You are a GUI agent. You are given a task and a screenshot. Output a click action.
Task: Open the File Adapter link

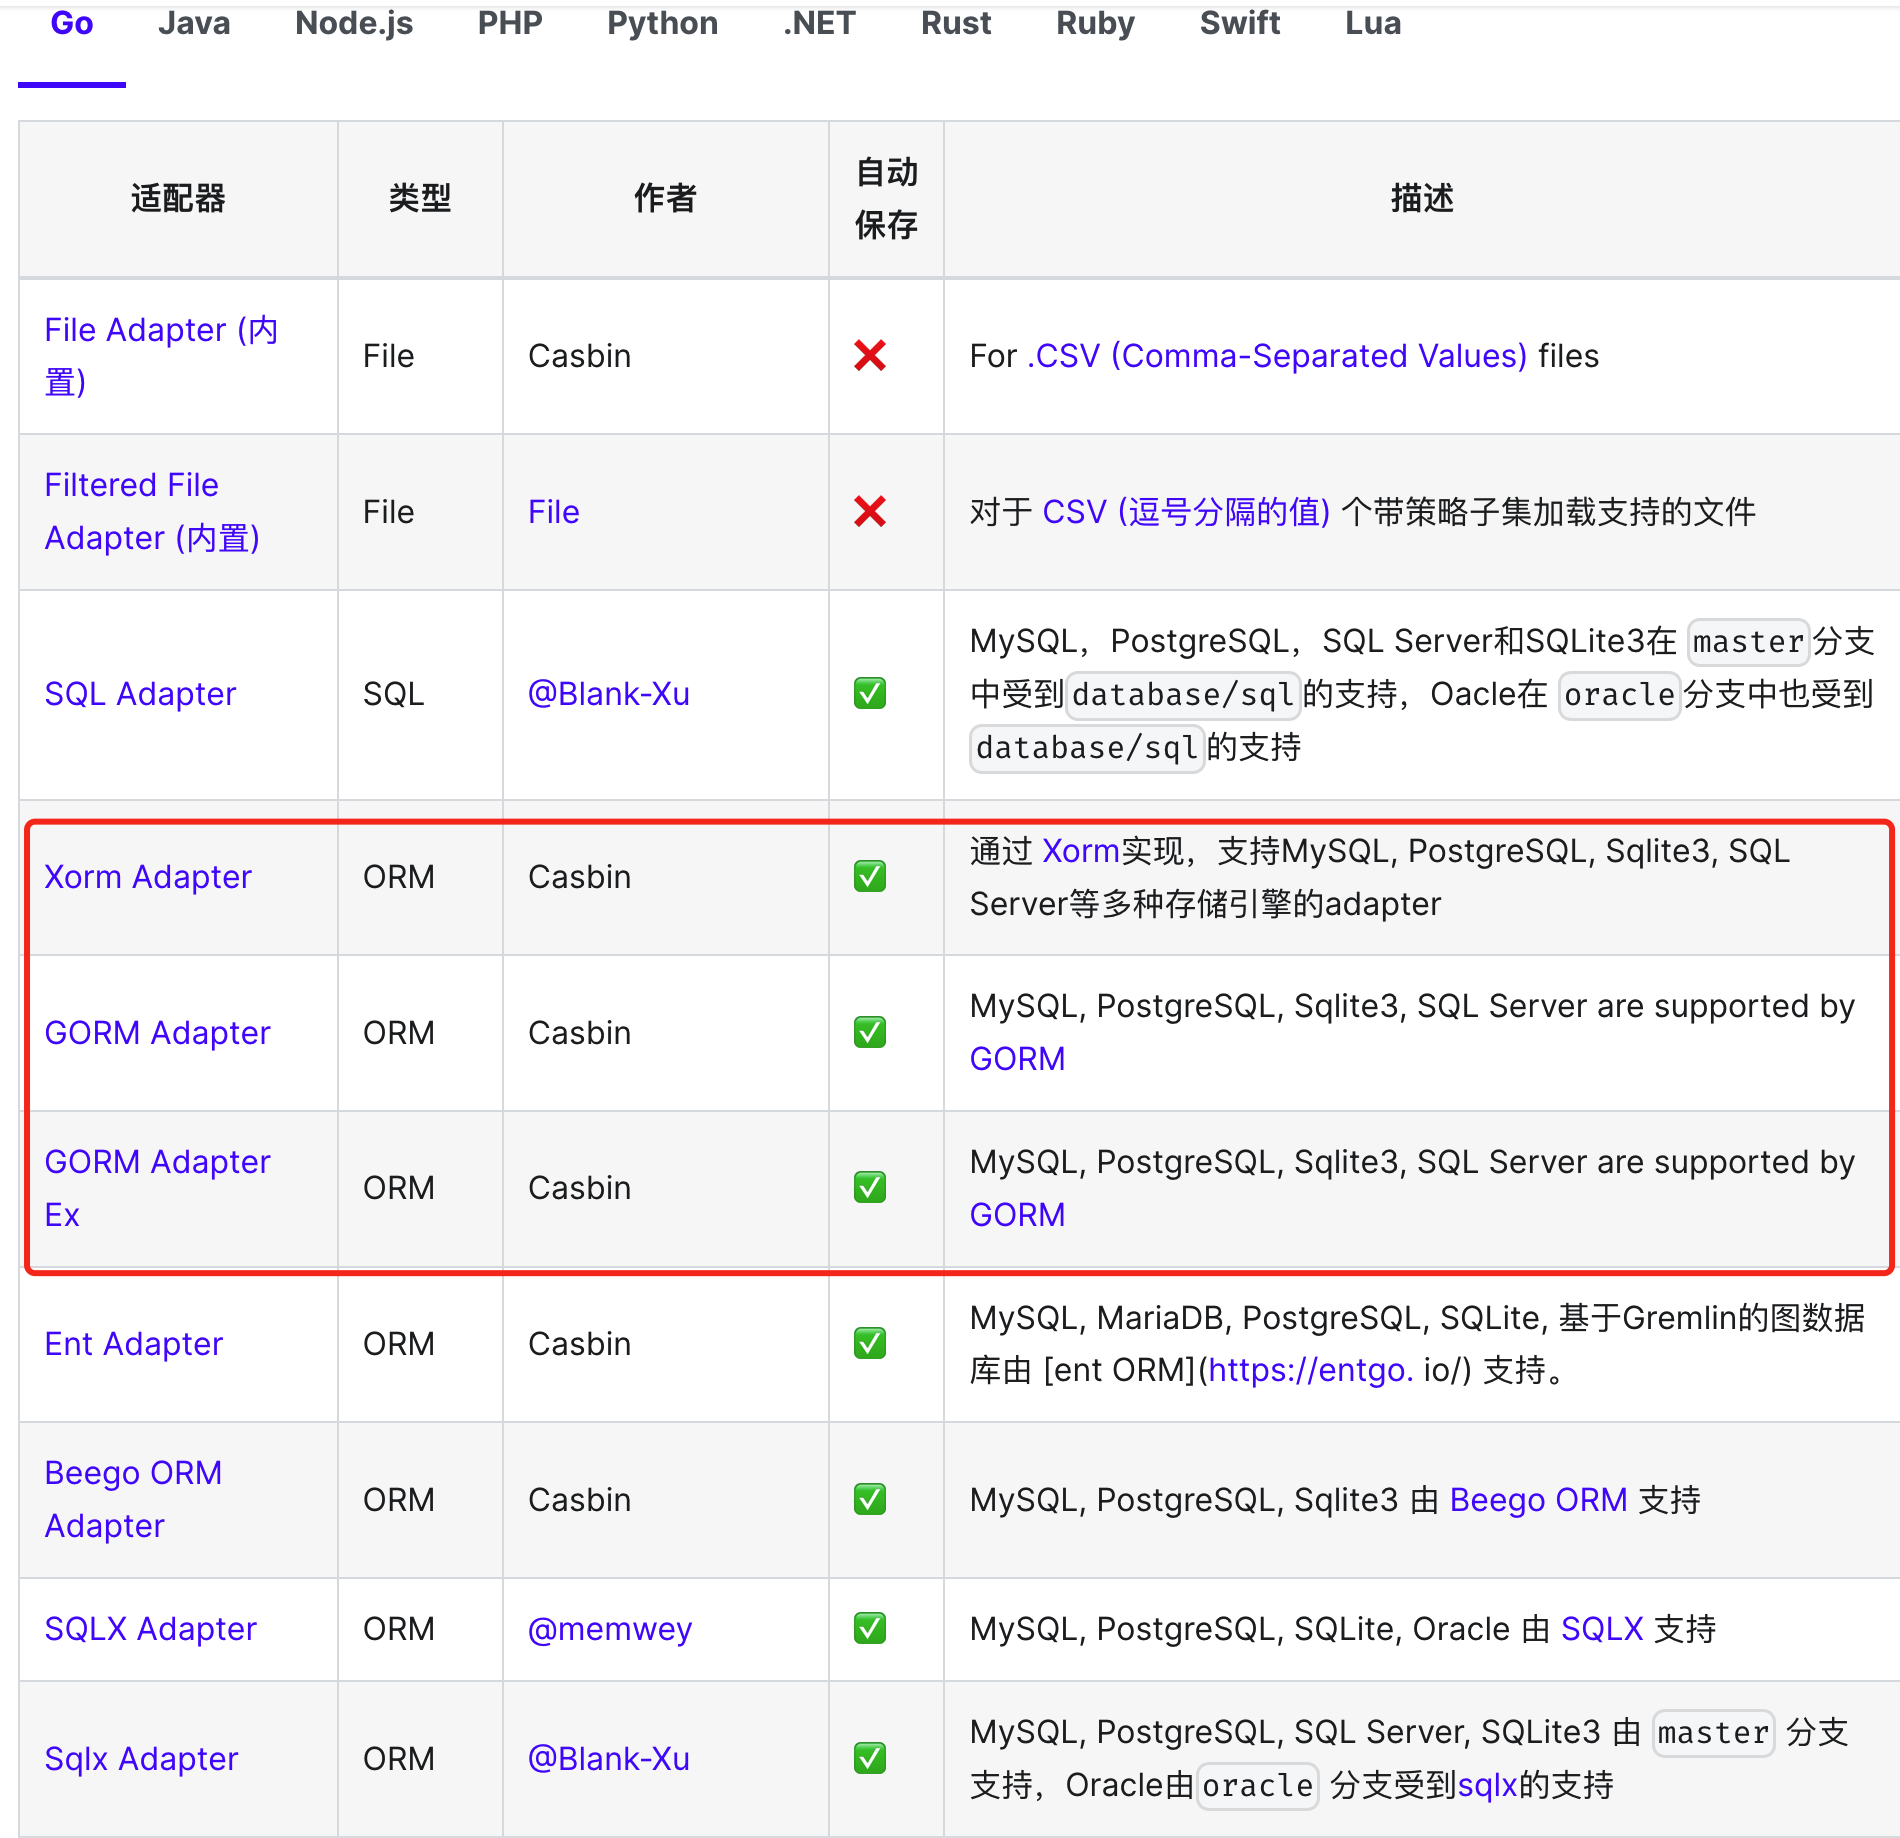160,355
